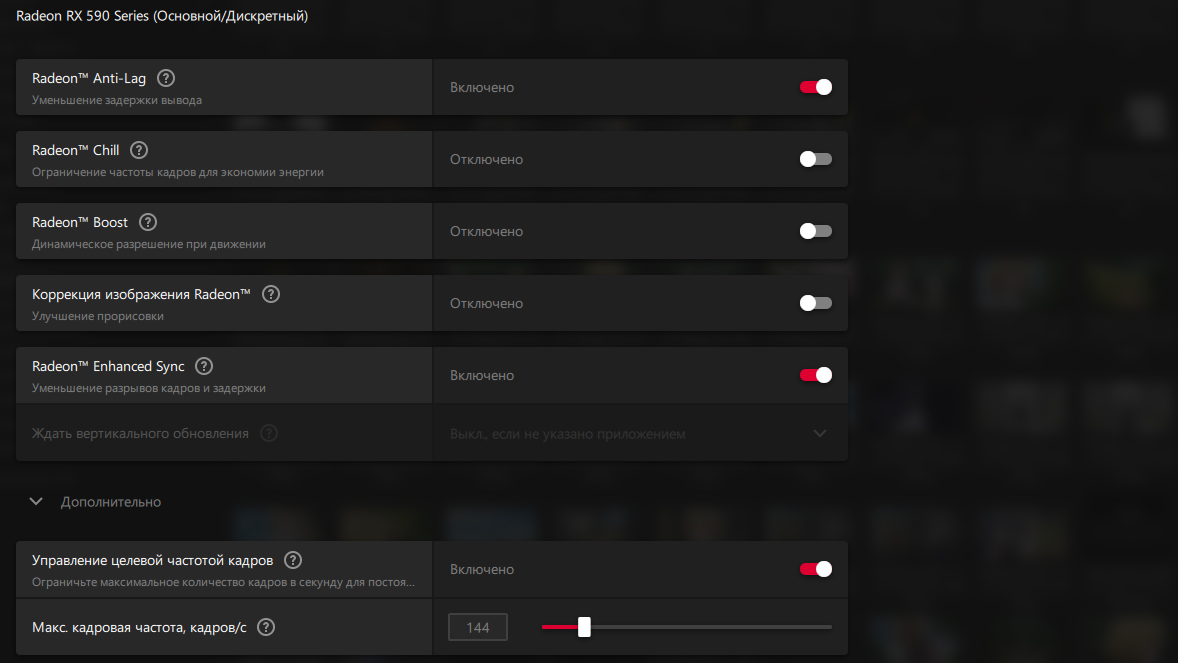Click the max frame rate 144 field
The image size is (1178, 663).
point(478,627)
